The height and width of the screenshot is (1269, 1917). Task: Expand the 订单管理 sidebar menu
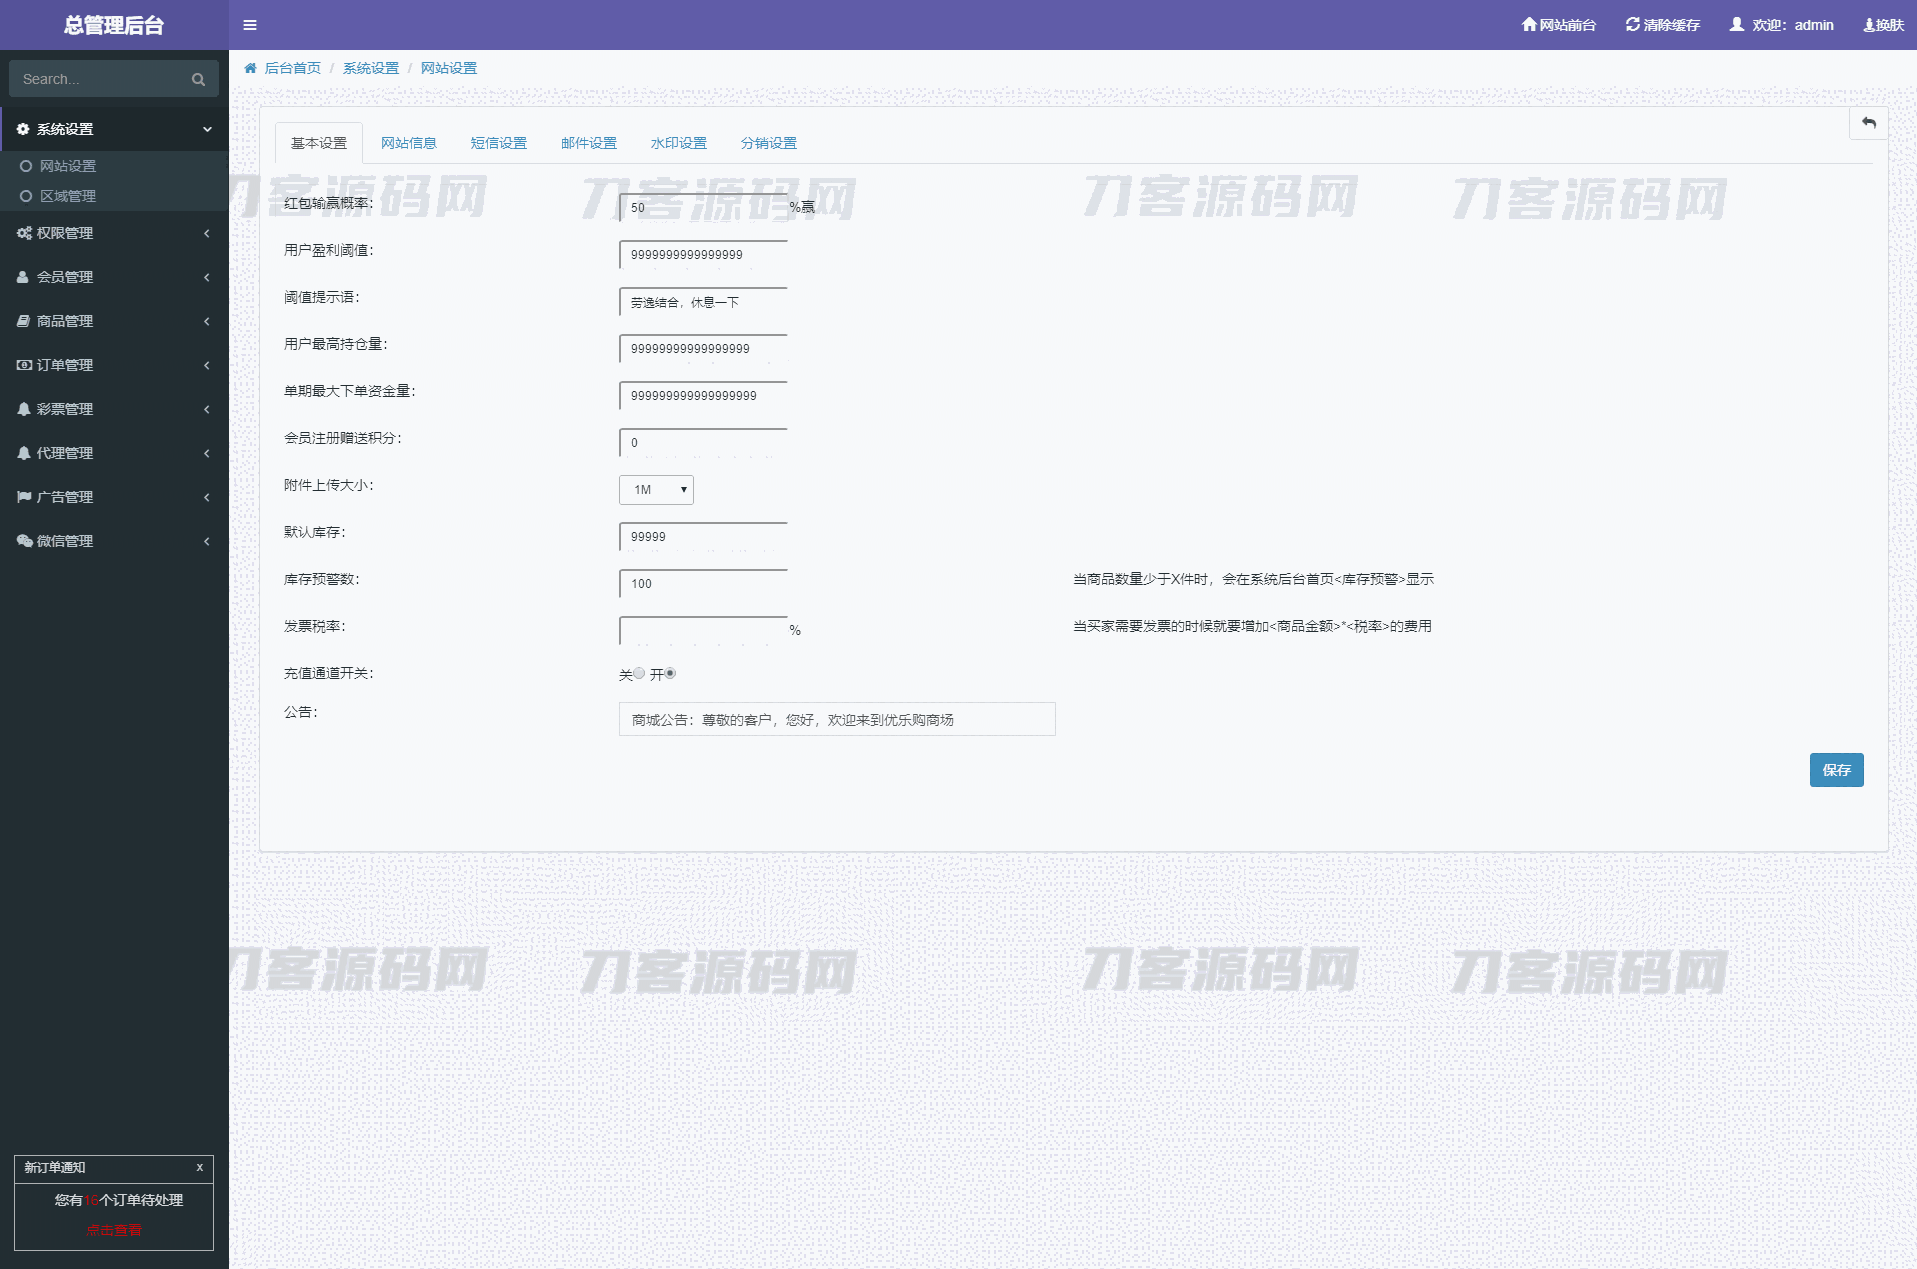pos(114,365)
